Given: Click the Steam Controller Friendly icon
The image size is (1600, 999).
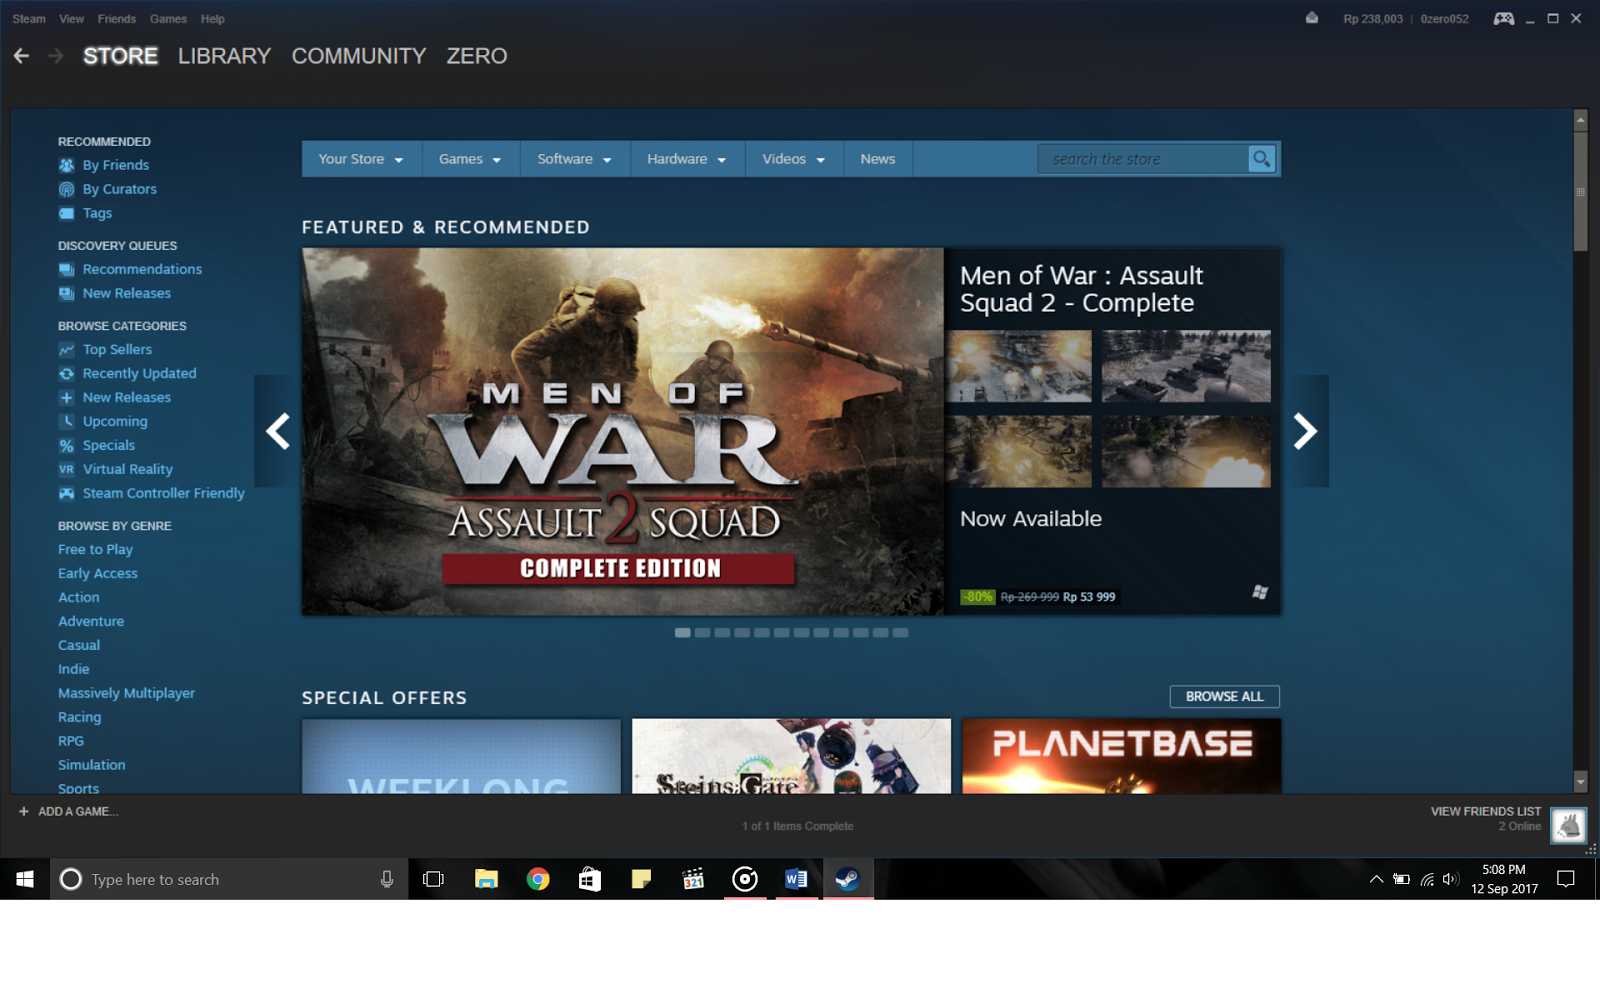Looking at the screenshot, I should 66,493.
